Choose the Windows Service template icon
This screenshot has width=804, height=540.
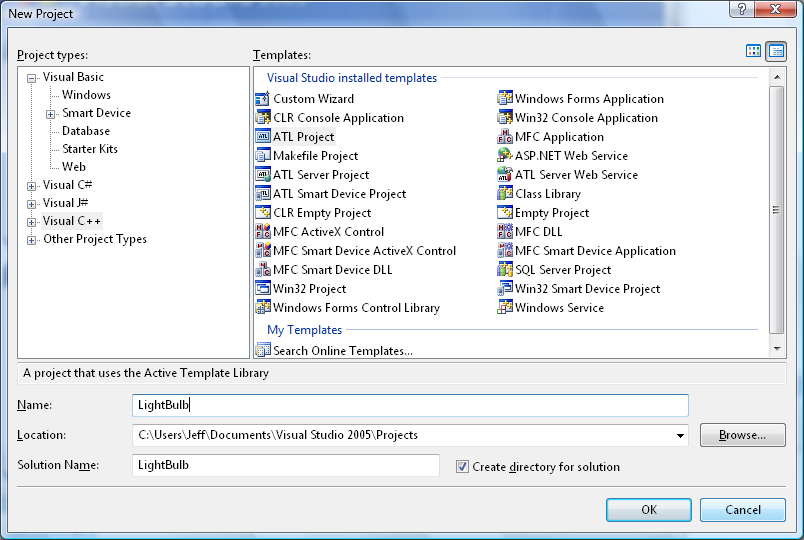505,307
